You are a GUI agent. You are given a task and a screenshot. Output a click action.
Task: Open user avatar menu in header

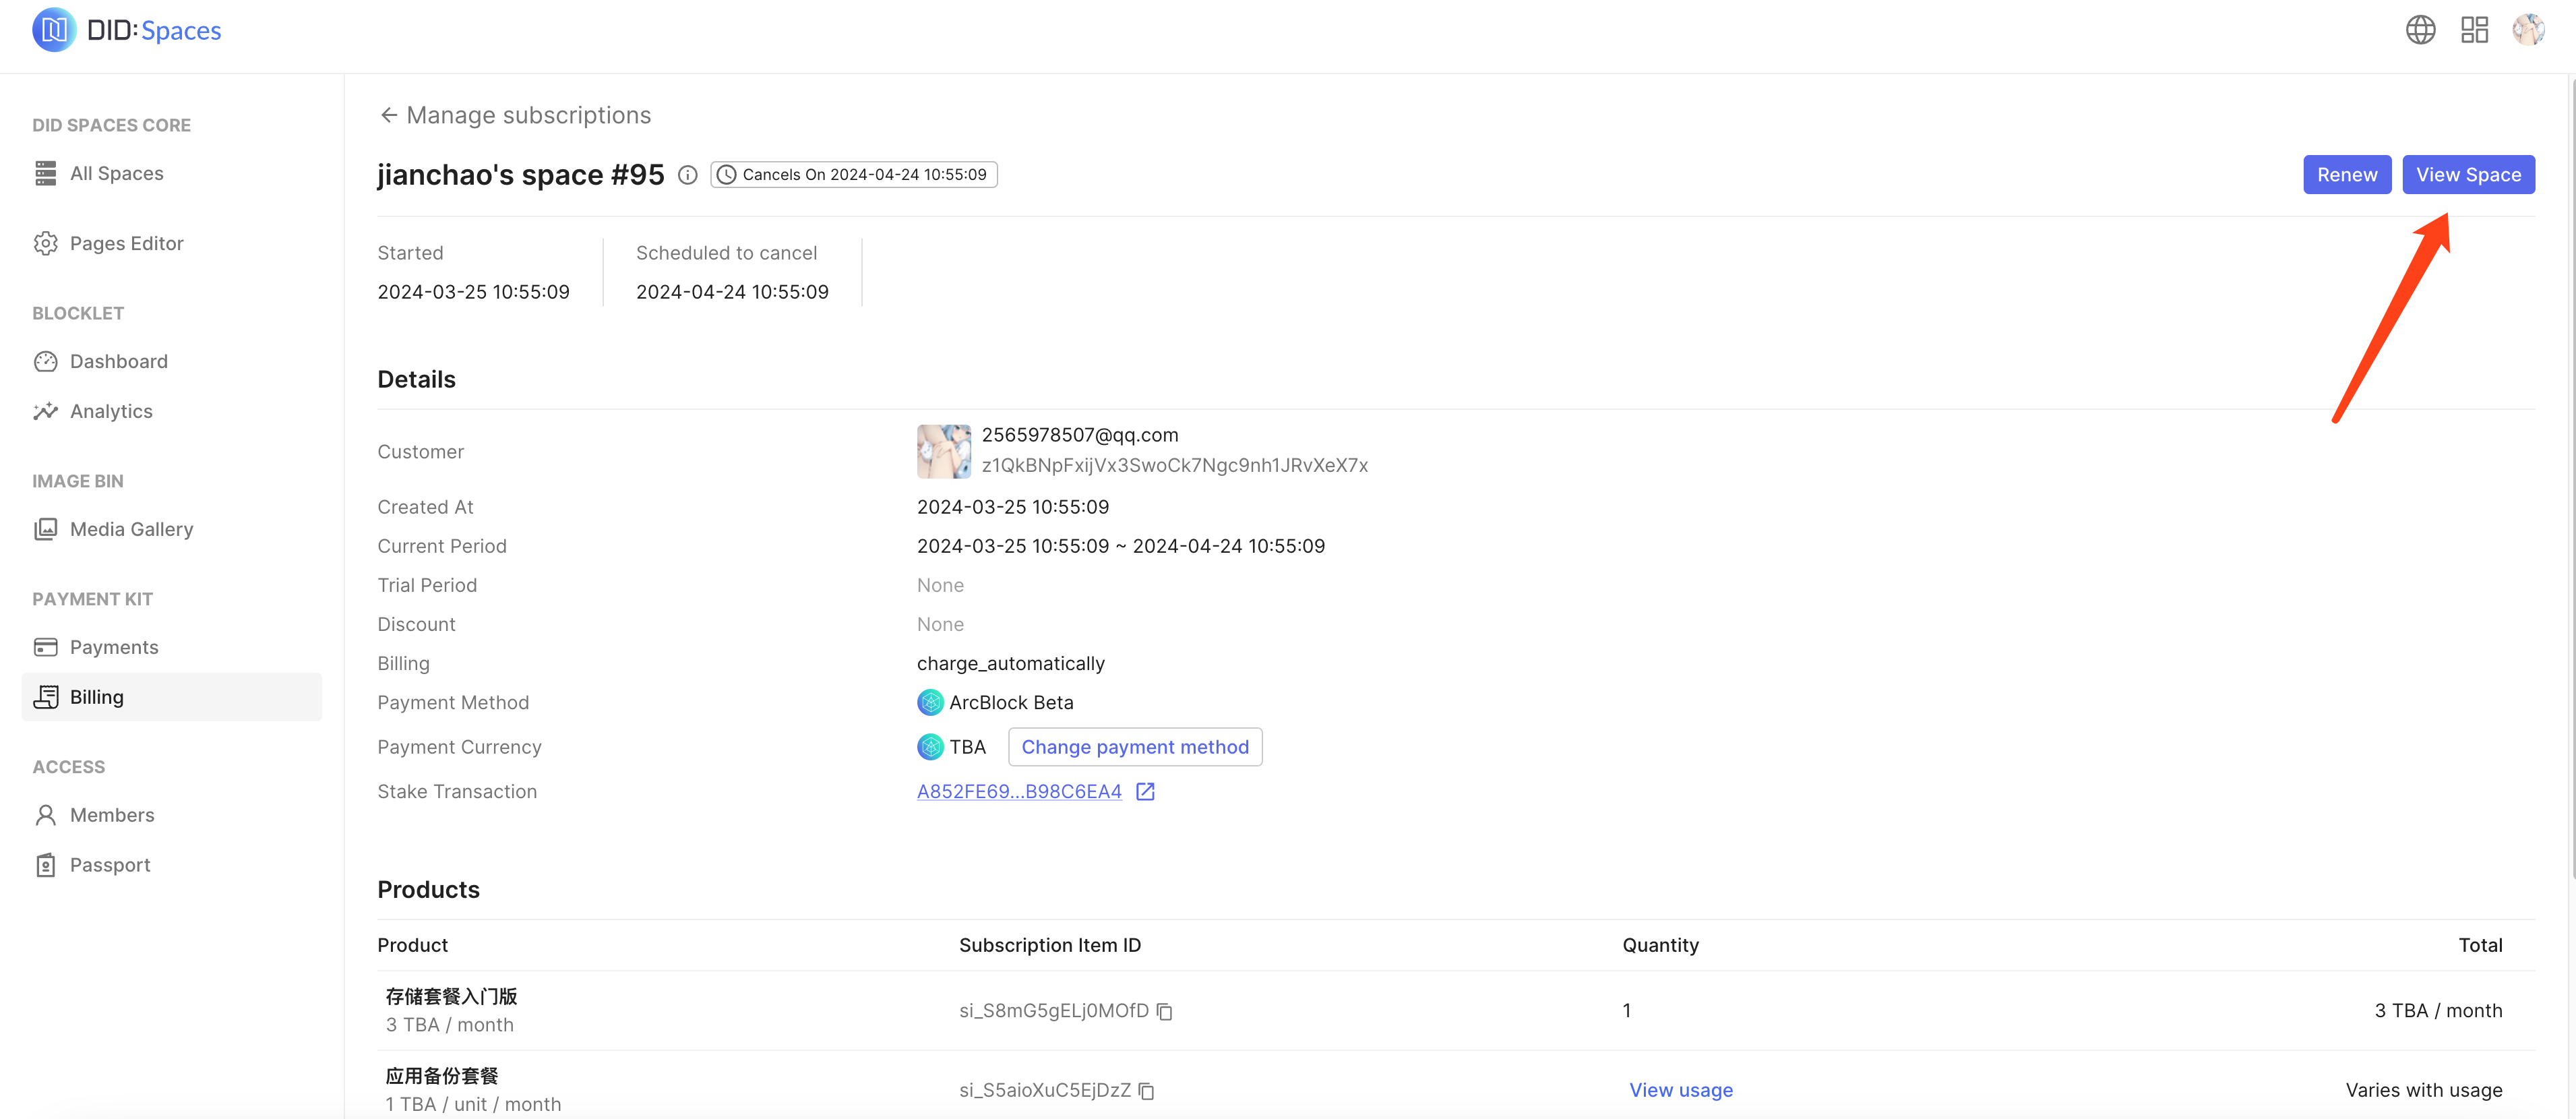click(2528, 30)
